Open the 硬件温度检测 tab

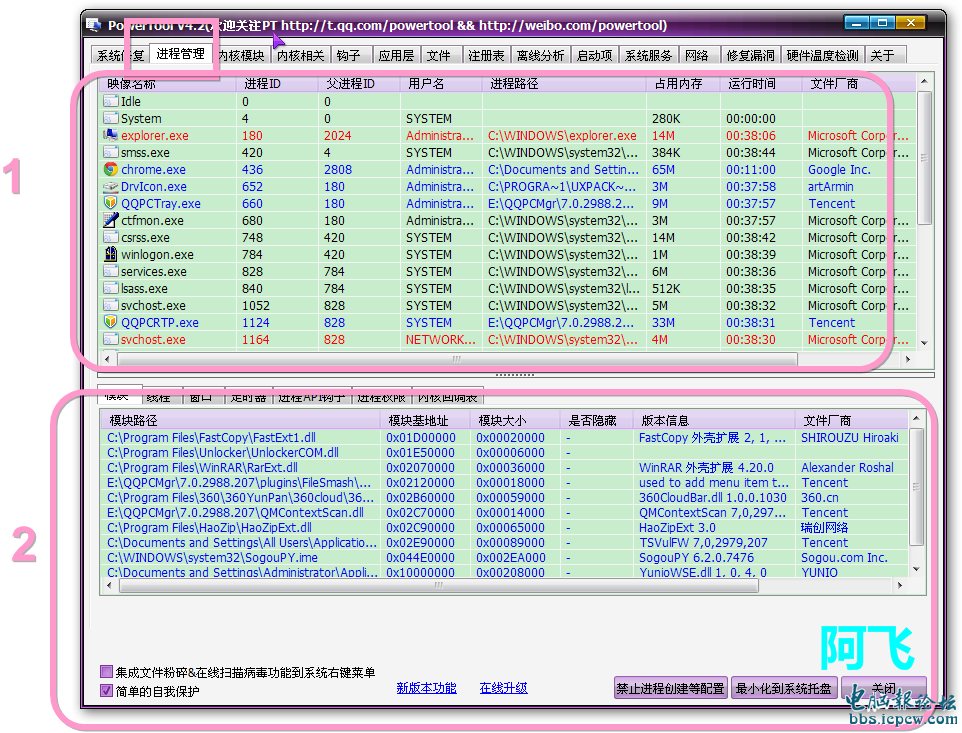click(x=822, y=55)
